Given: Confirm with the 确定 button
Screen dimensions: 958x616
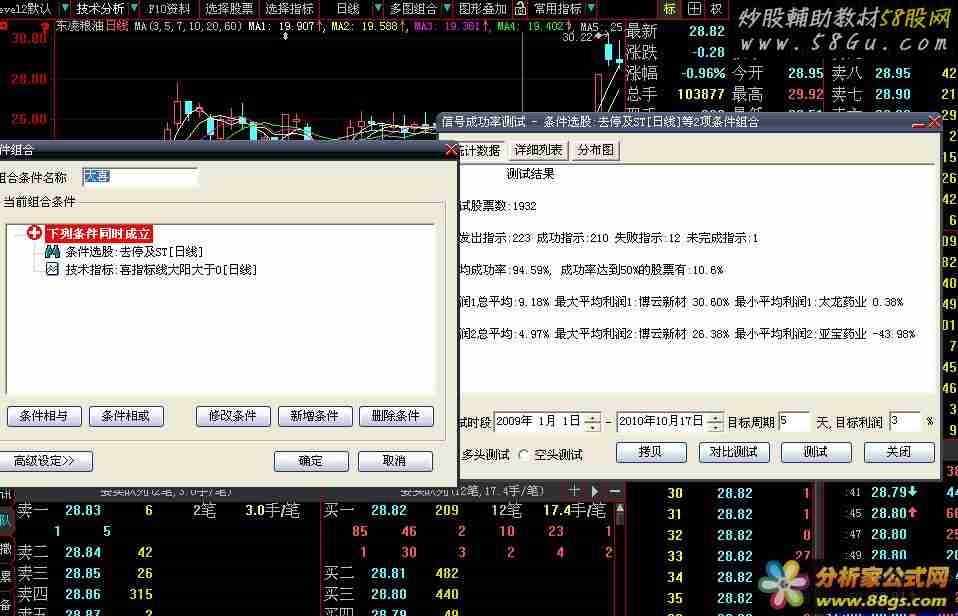Looking at the screenshot, I should [x=311, y=461].
